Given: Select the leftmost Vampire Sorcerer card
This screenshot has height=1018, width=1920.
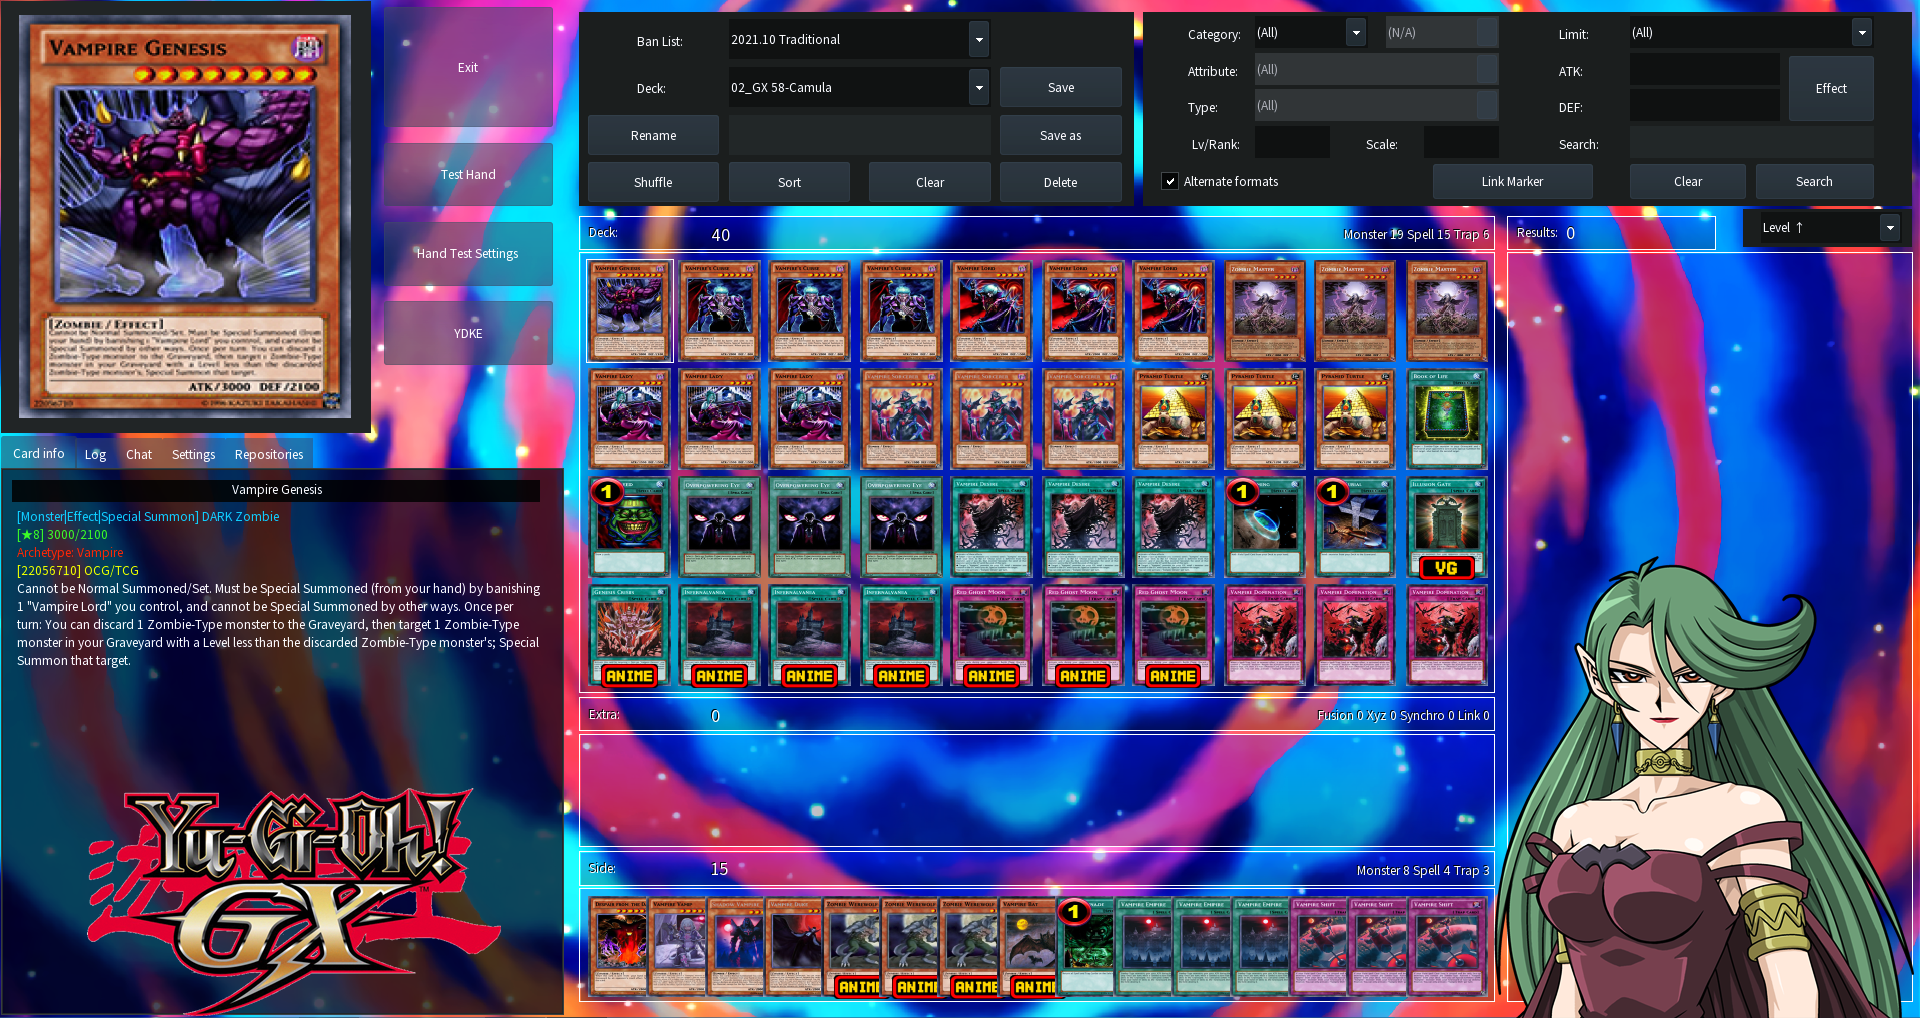Looking at the screenshot, I should [901, 419].
